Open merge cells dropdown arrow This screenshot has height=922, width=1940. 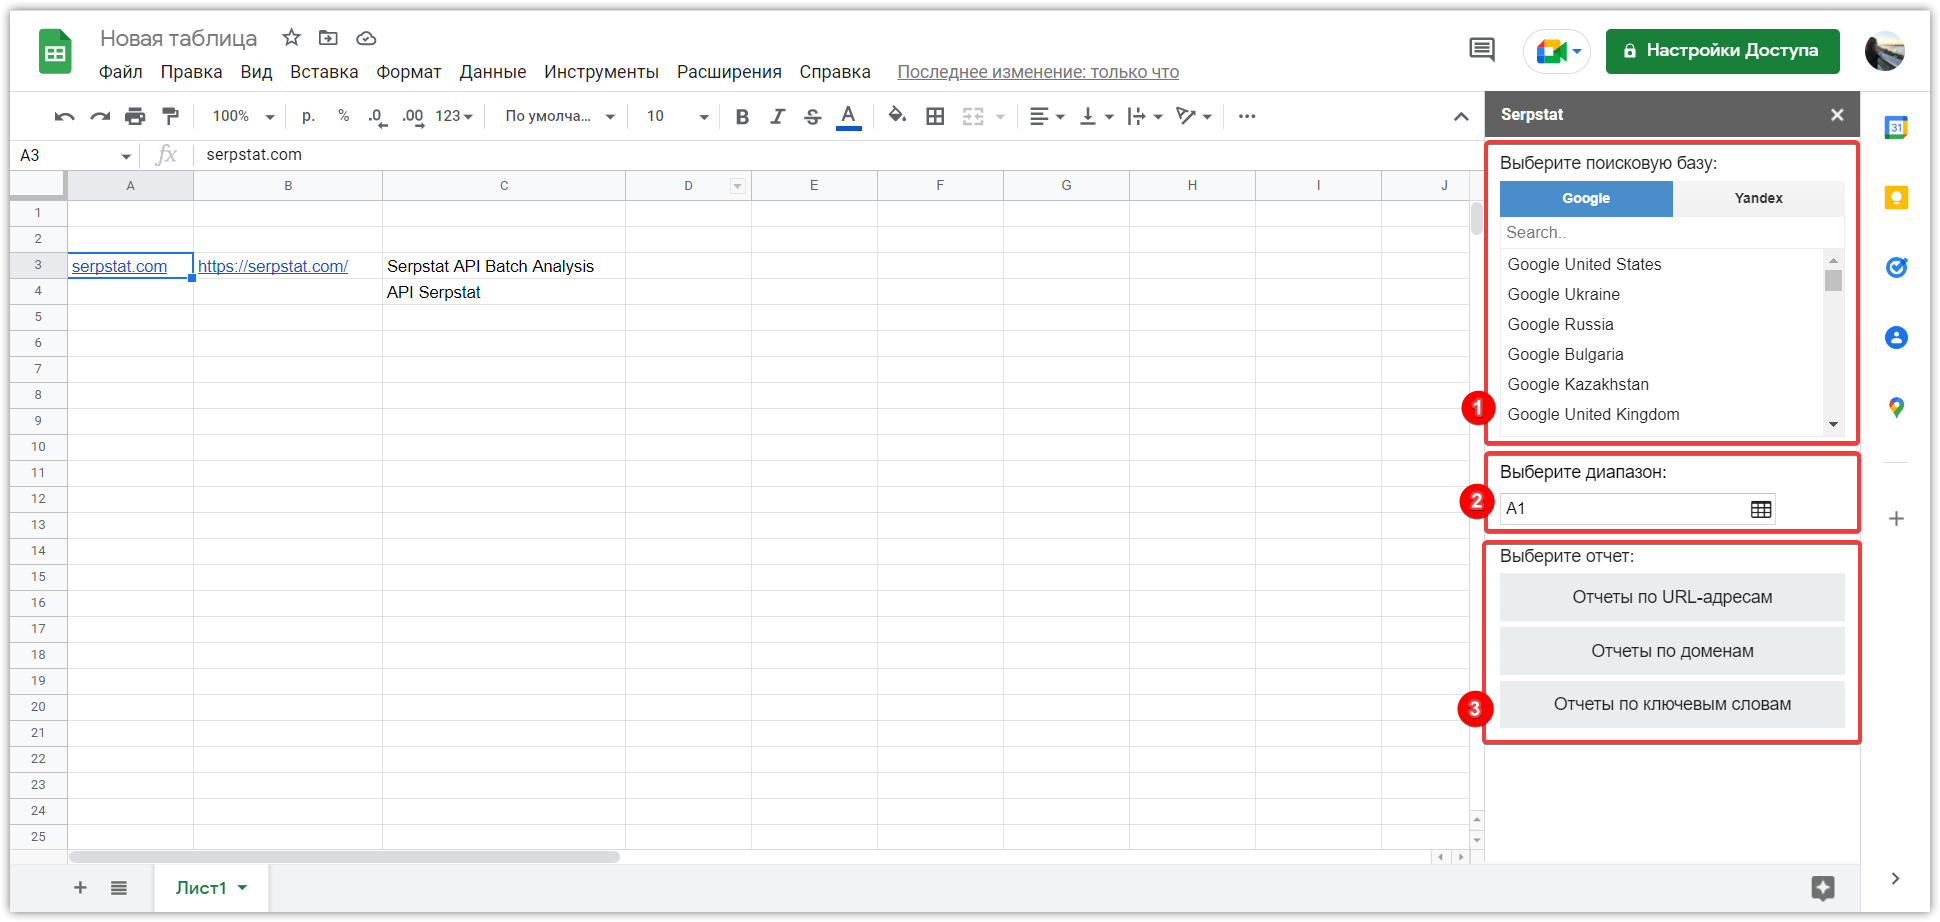(1000, 117)
